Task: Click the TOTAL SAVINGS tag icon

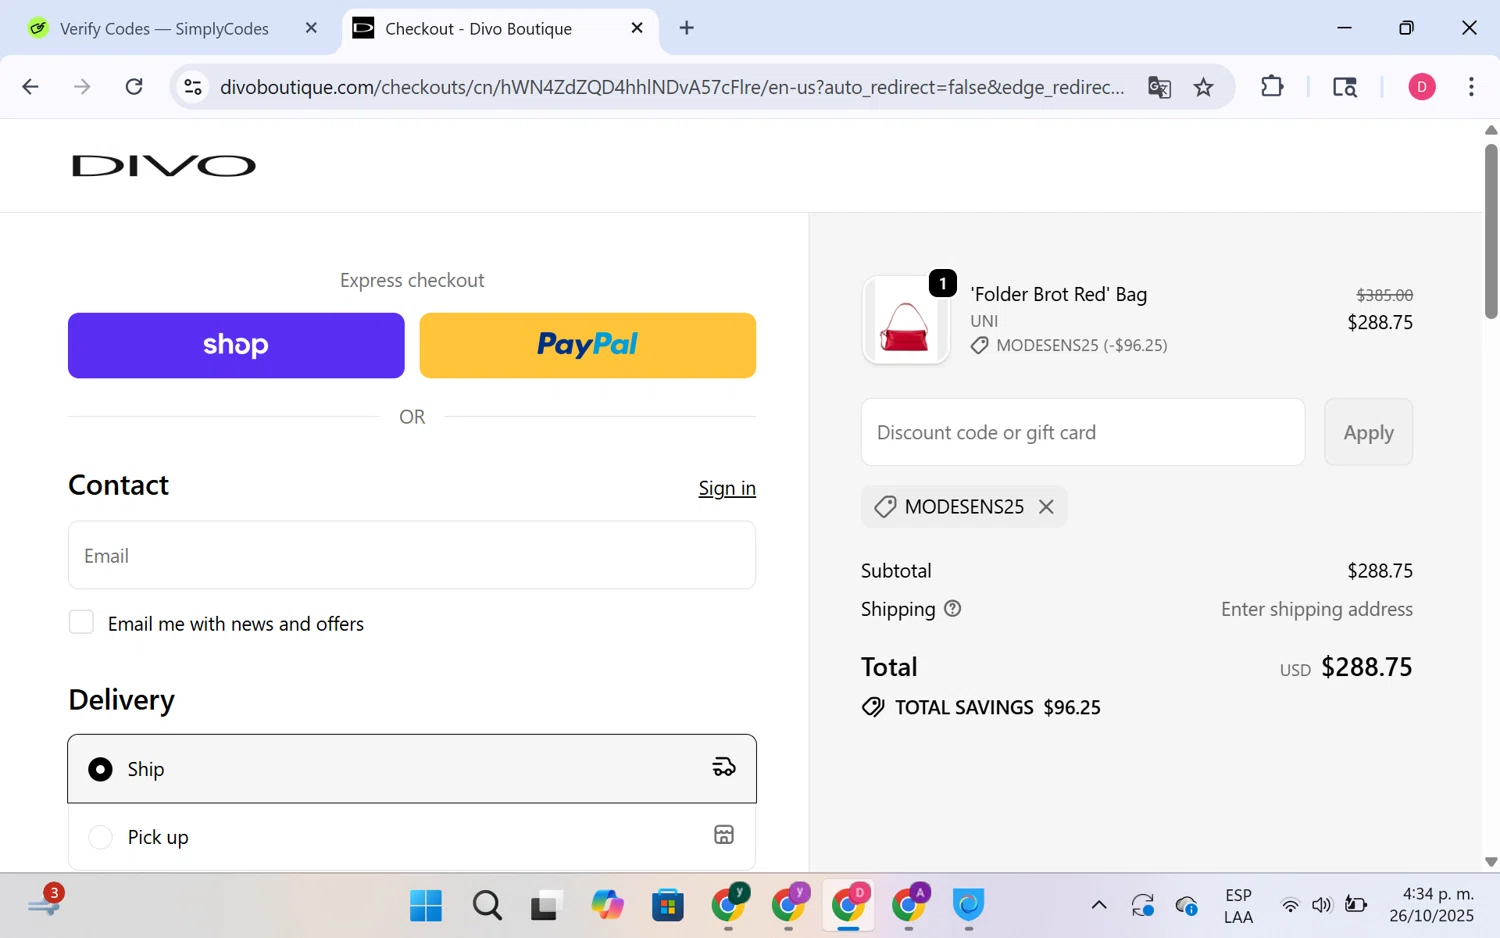Action: click(x=873, y=707)
